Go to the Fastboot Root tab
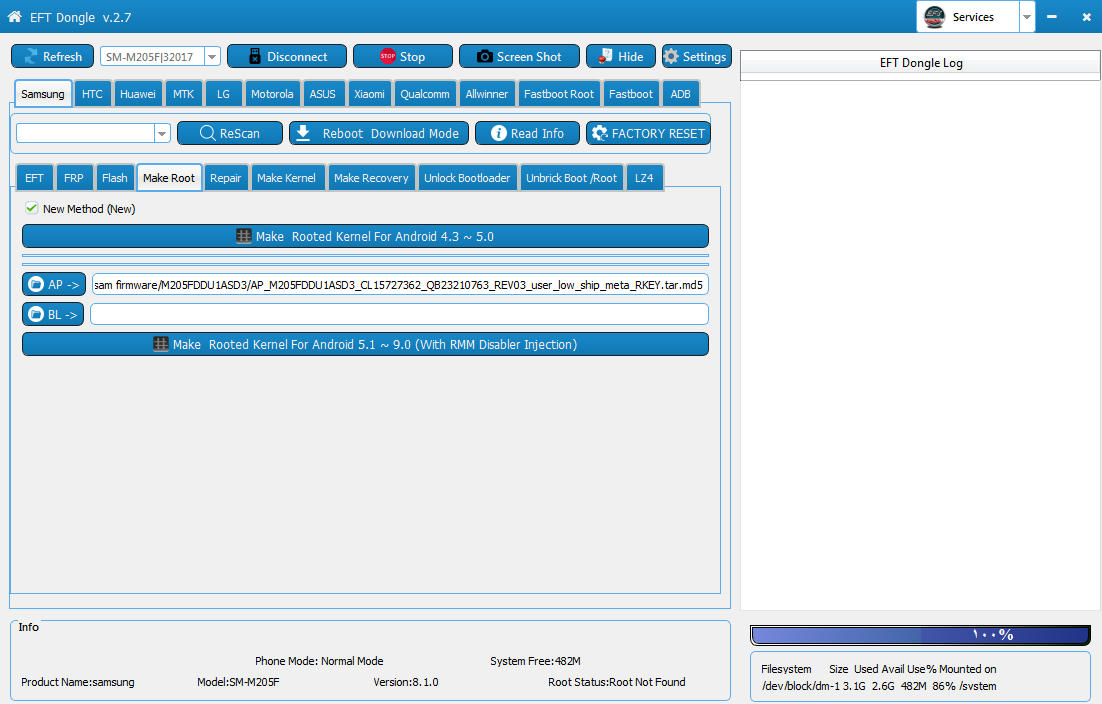 (559, 93)
